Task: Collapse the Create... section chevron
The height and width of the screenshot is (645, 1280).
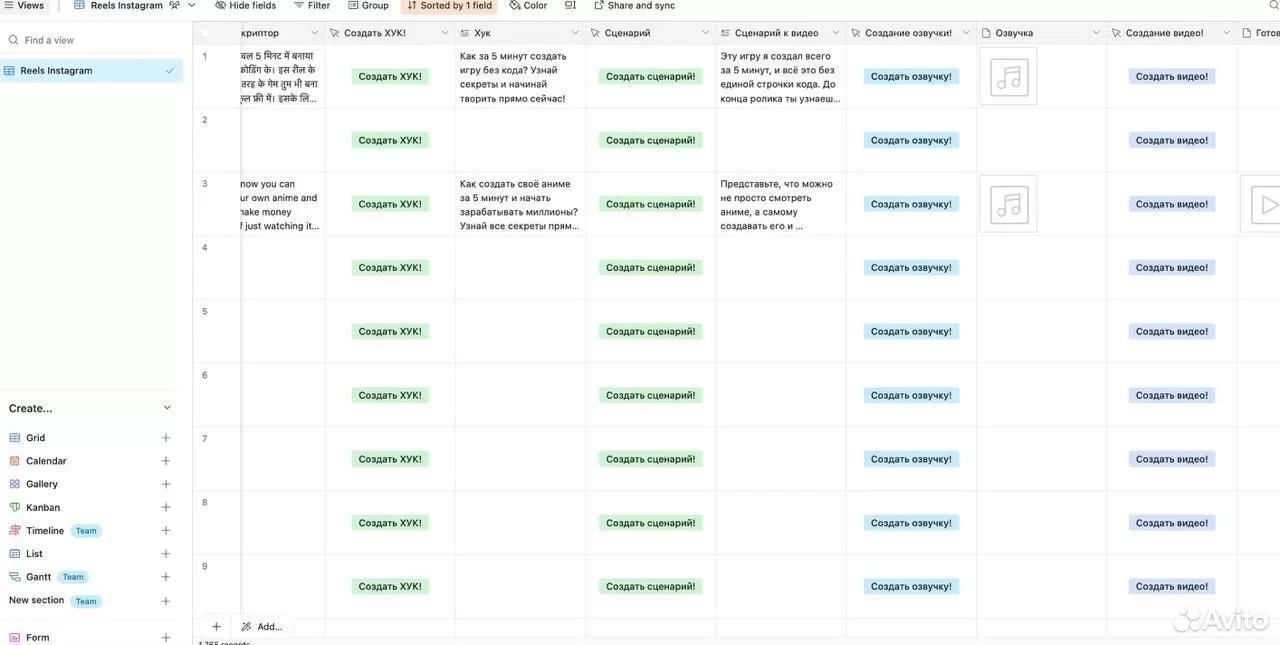Action: (x=167, y=408)
